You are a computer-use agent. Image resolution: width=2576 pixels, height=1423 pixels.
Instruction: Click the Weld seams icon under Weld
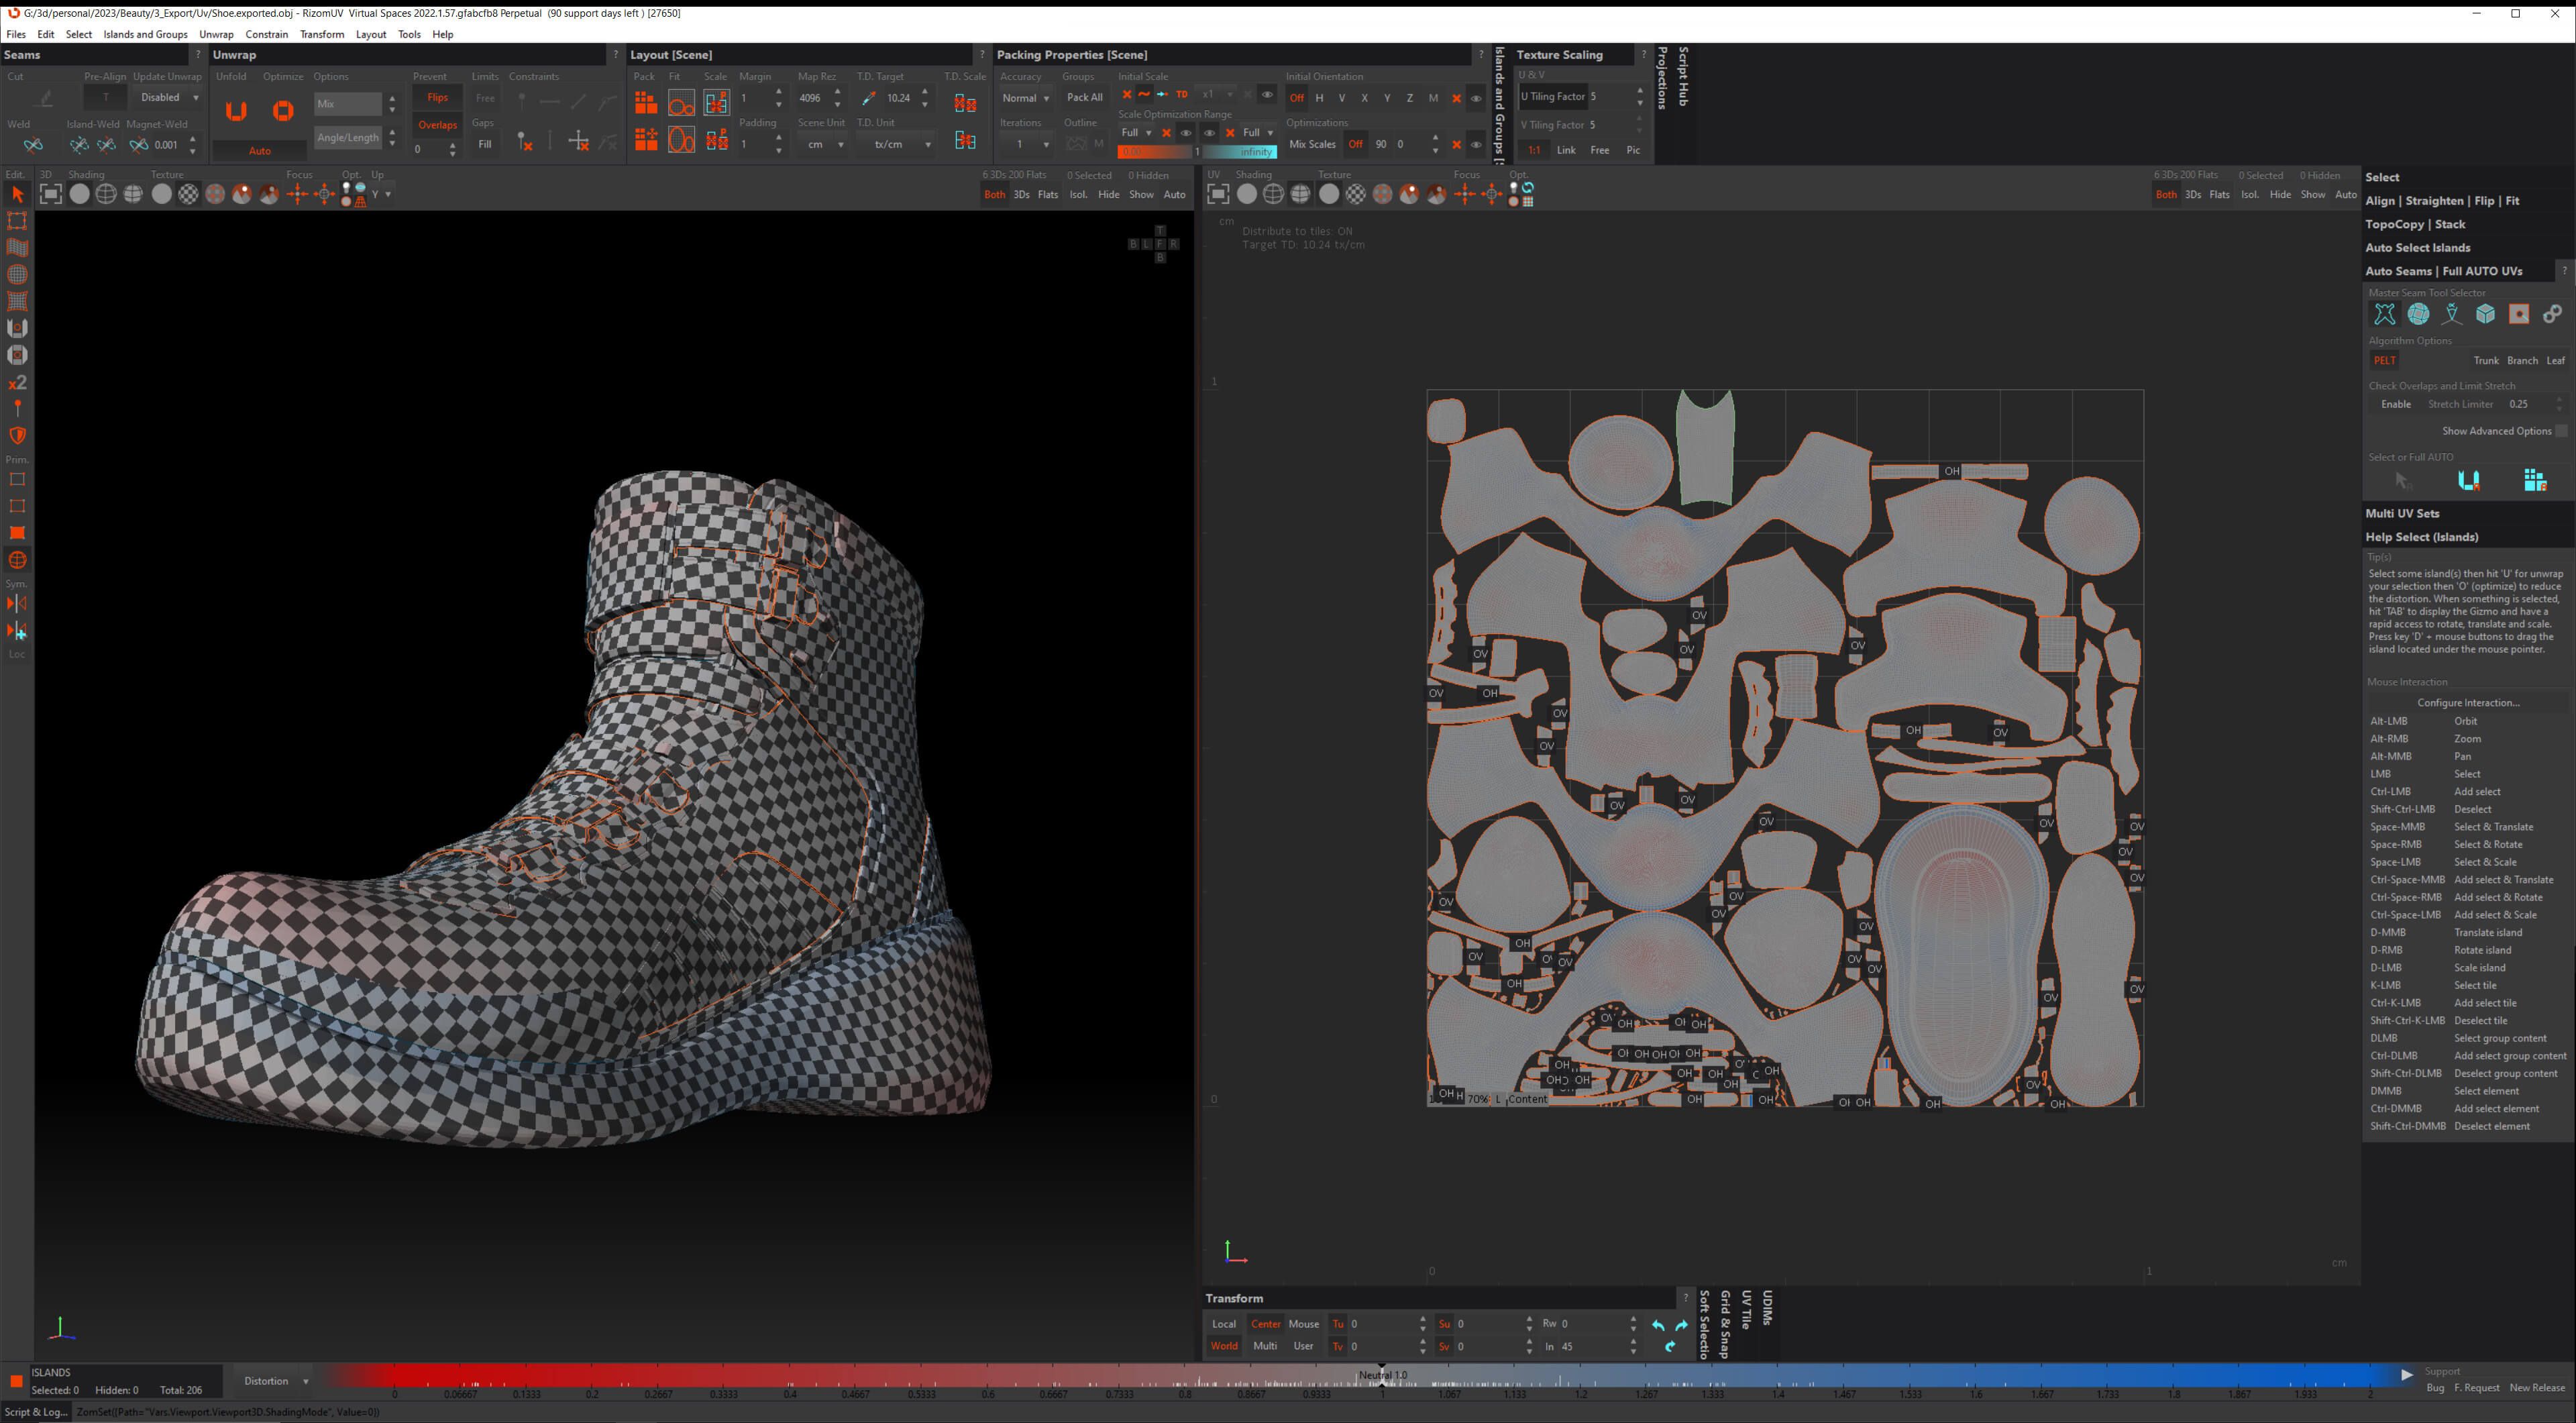tap(33, 145)
